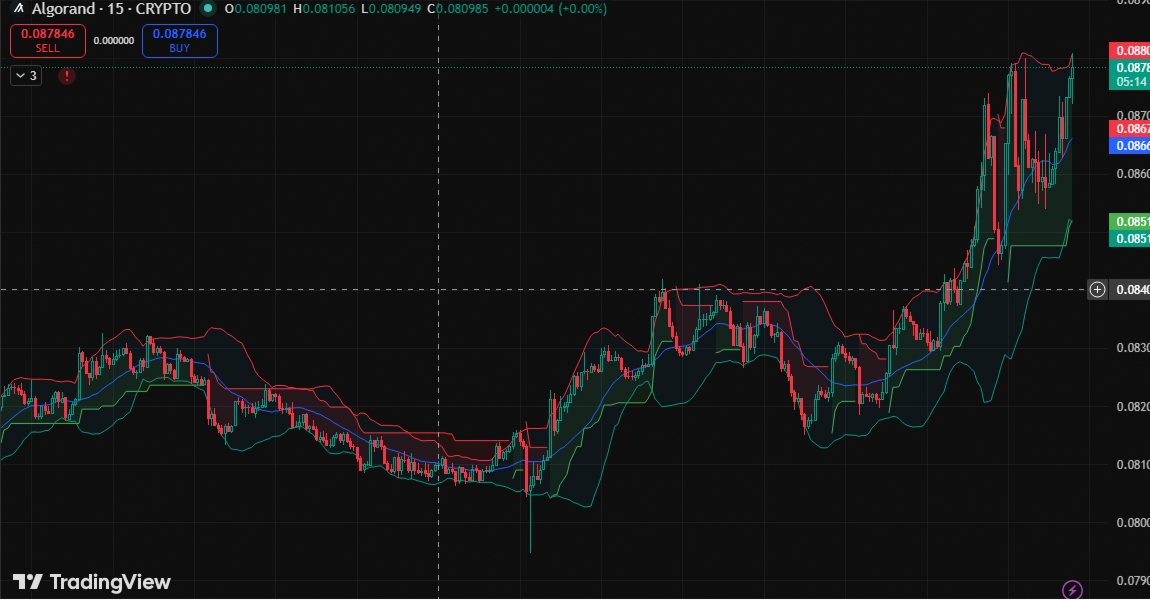Click the plus icon on the crosshair price line
Image resolution: width=1150 pixels, height=600 pixels.
click(x=1097, y=290)
